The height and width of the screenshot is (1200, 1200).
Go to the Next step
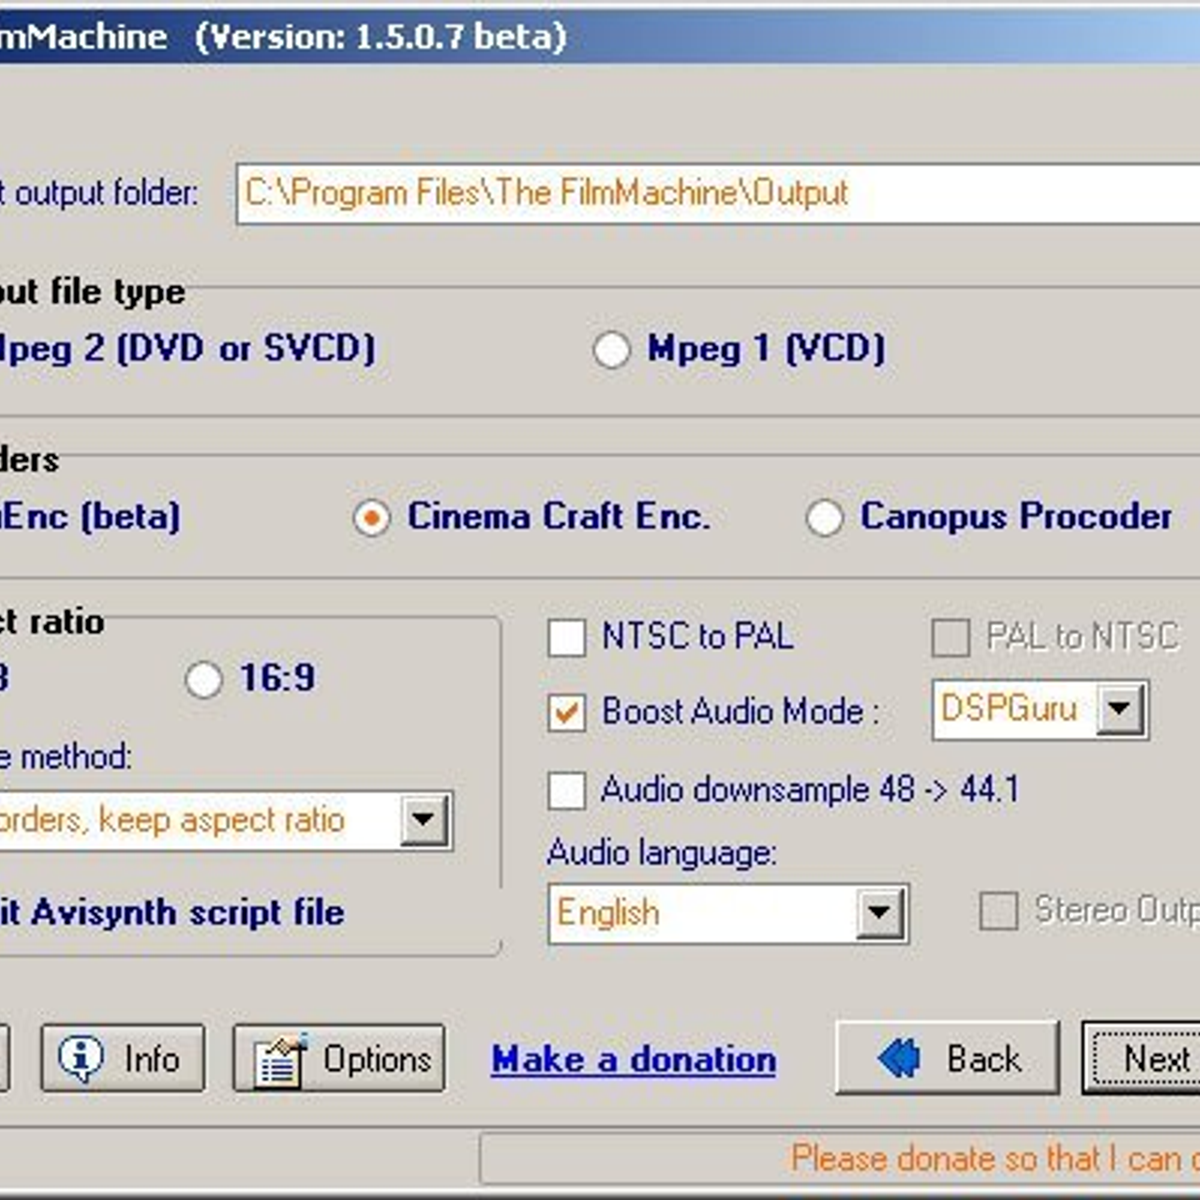1143,1058
